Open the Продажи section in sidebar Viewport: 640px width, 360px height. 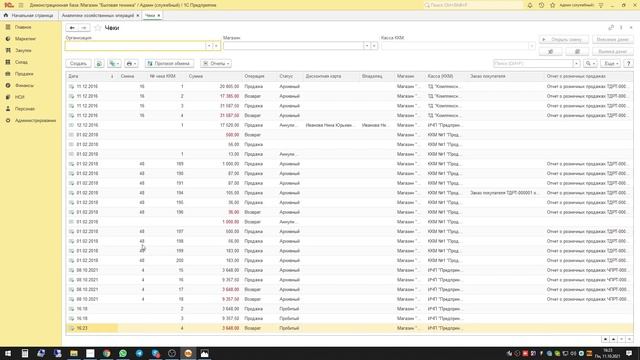24,74
